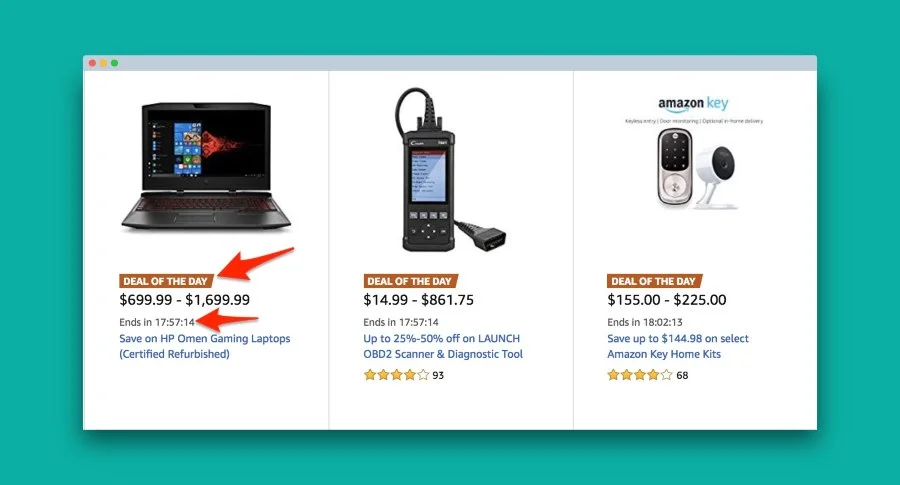Click the LAUNCH OBD2 scanner product image
The height and width of the screenshot is (485, 900).
coord(451,170)
